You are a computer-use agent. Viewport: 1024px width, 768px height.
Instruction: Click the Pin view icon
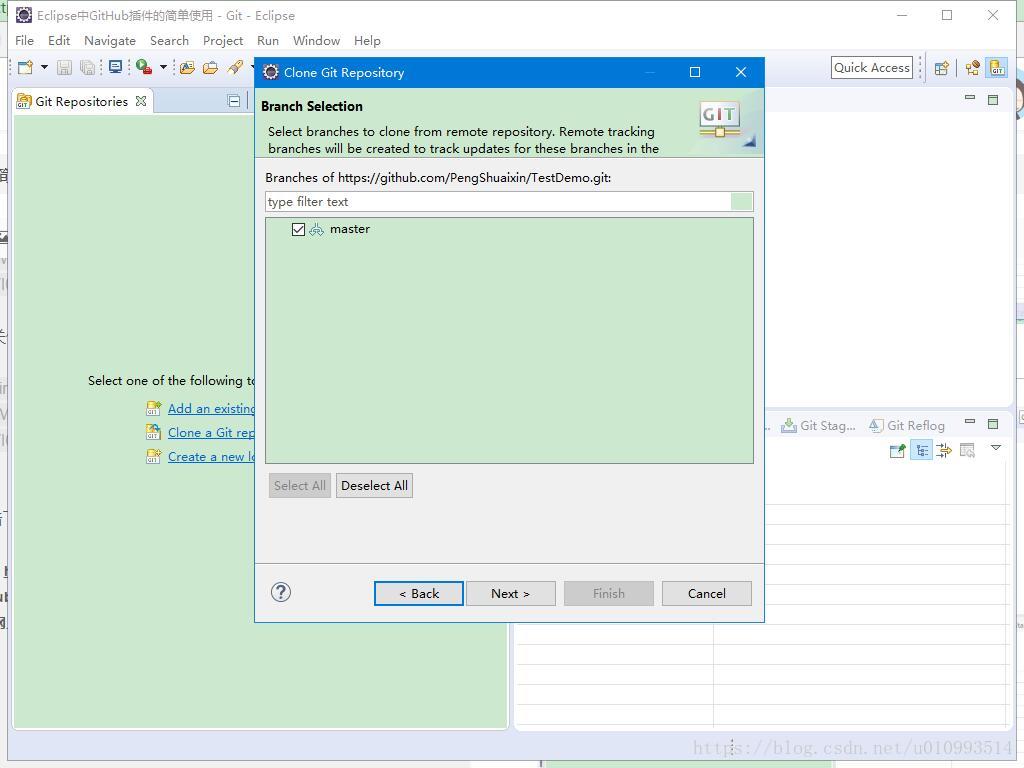[897, 451]
